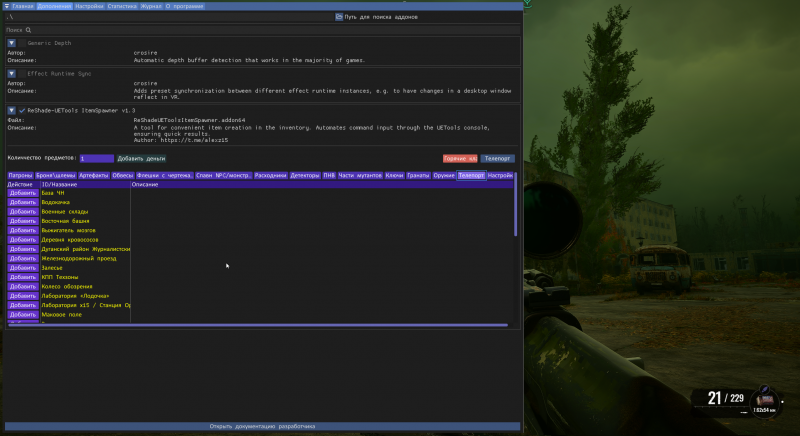Click the red Горячие кл. button
Image resolution: width=800 pixels, height=436 pixels.
[460, 159]
